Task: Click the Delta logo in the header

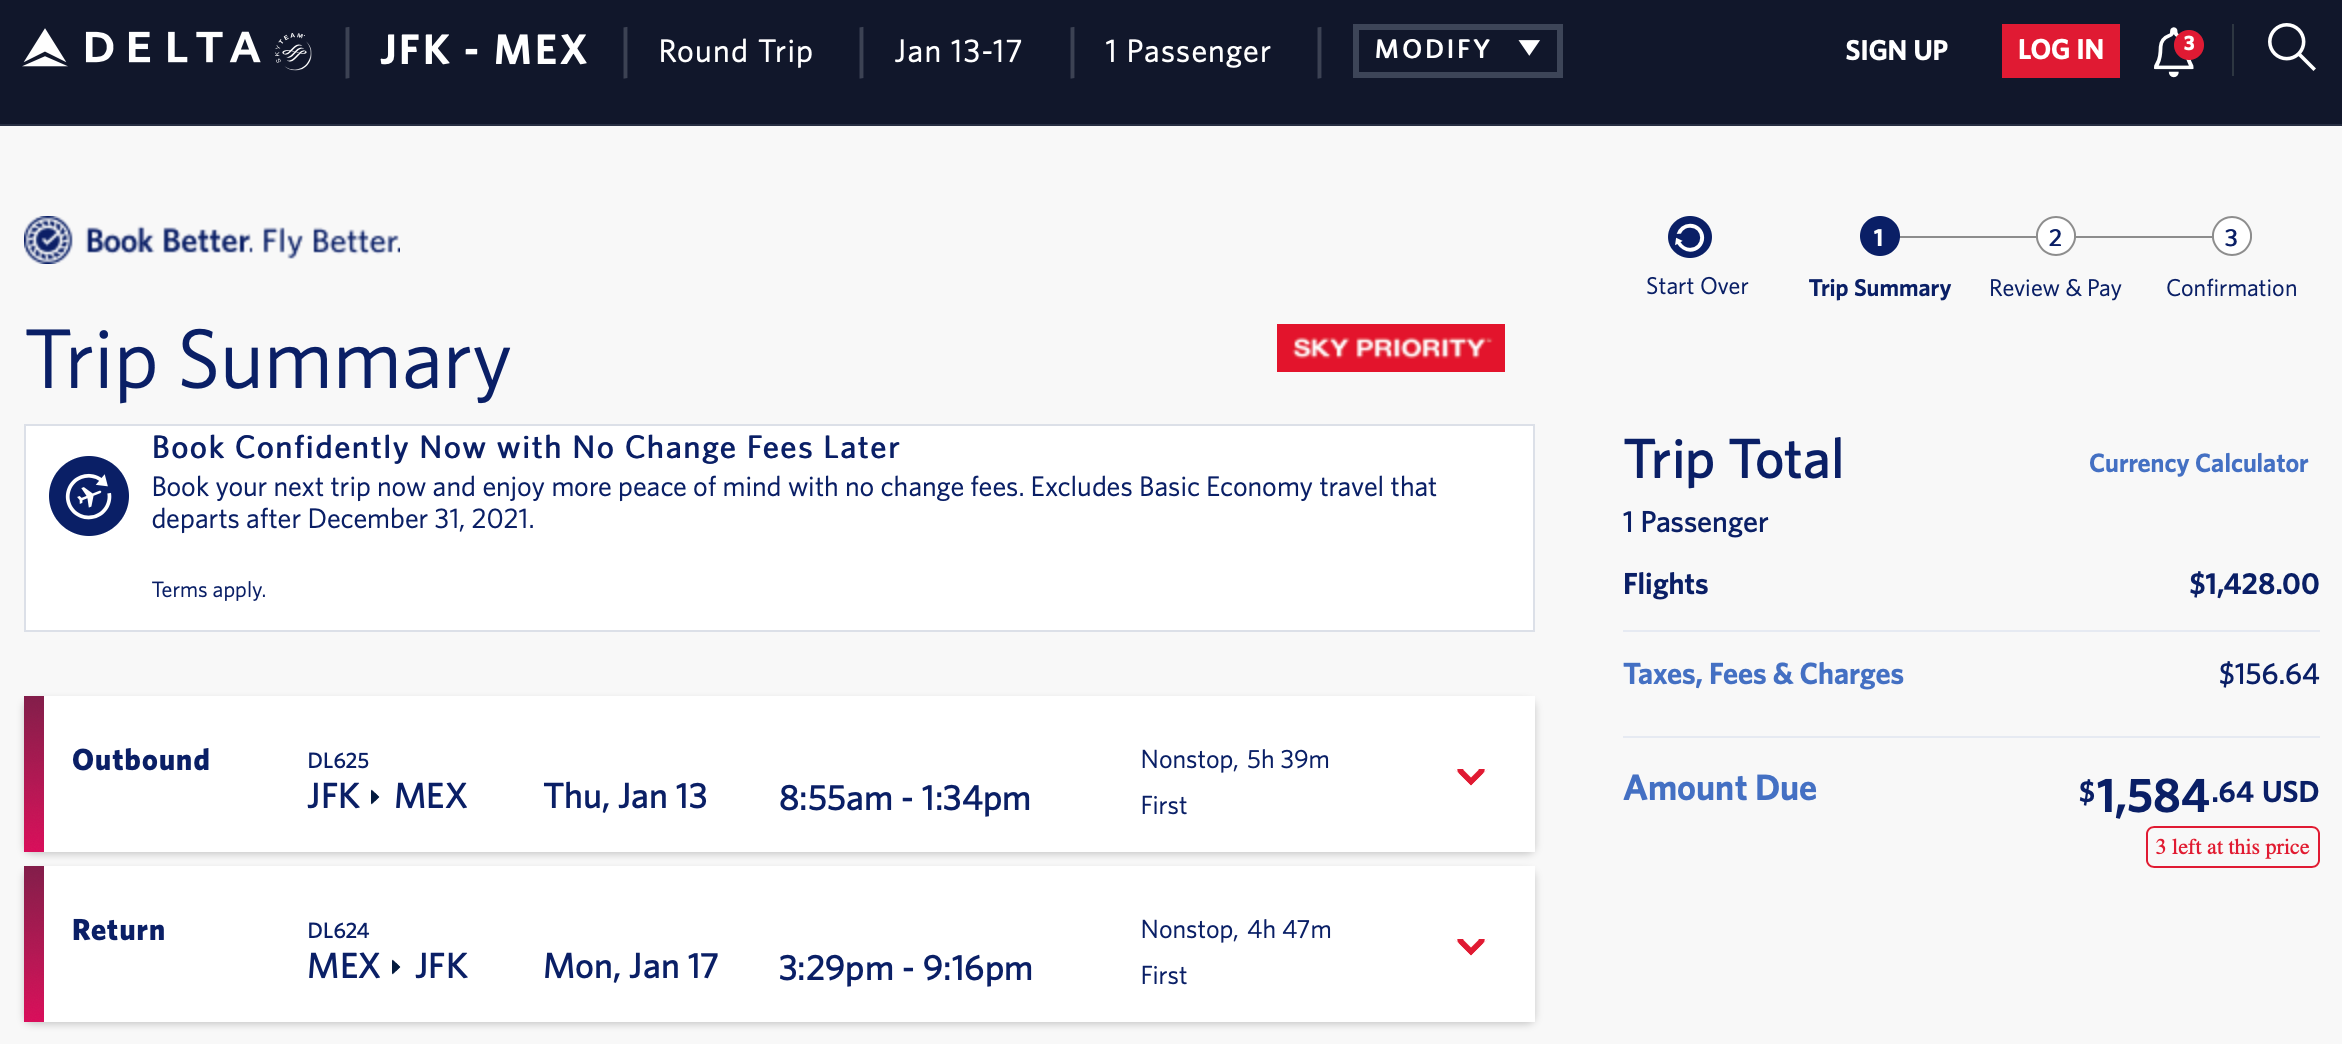Action: pyautogui.click(x=140, y=47)
